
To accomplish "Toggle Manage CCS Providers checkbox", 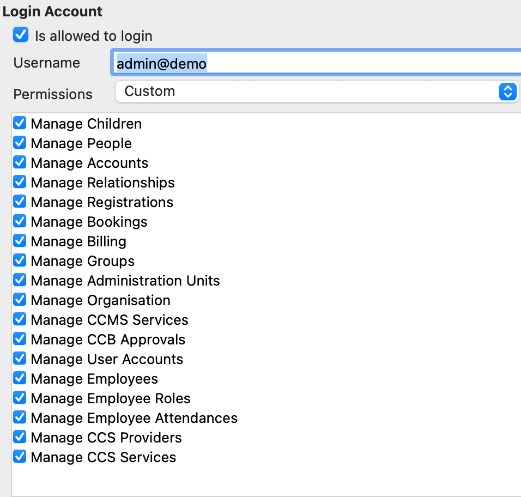I will point(20,437).
